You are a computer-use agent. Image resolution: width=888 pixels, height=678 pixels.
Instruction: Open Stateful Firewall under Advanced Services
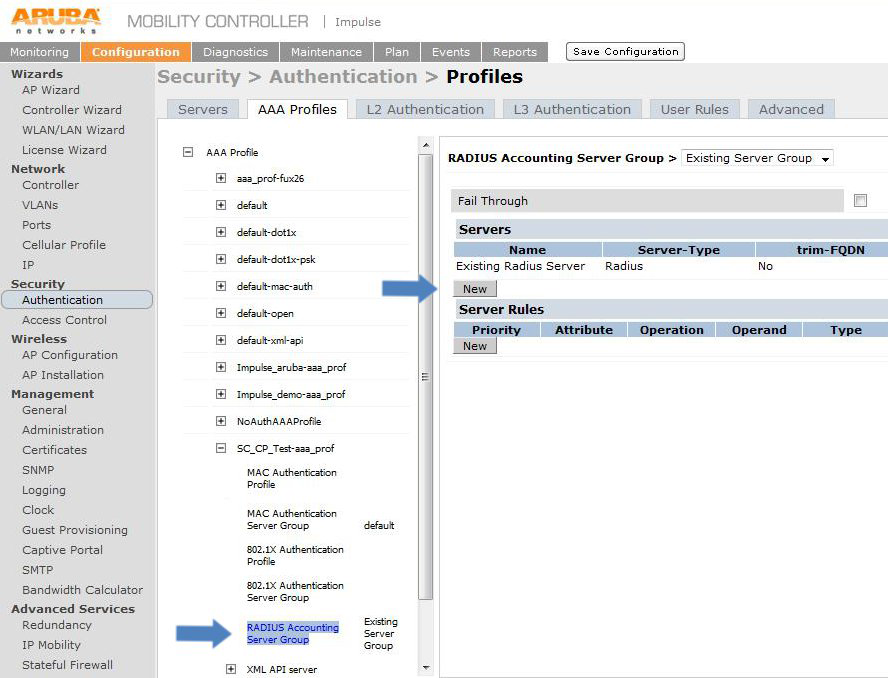pos(67,665)
